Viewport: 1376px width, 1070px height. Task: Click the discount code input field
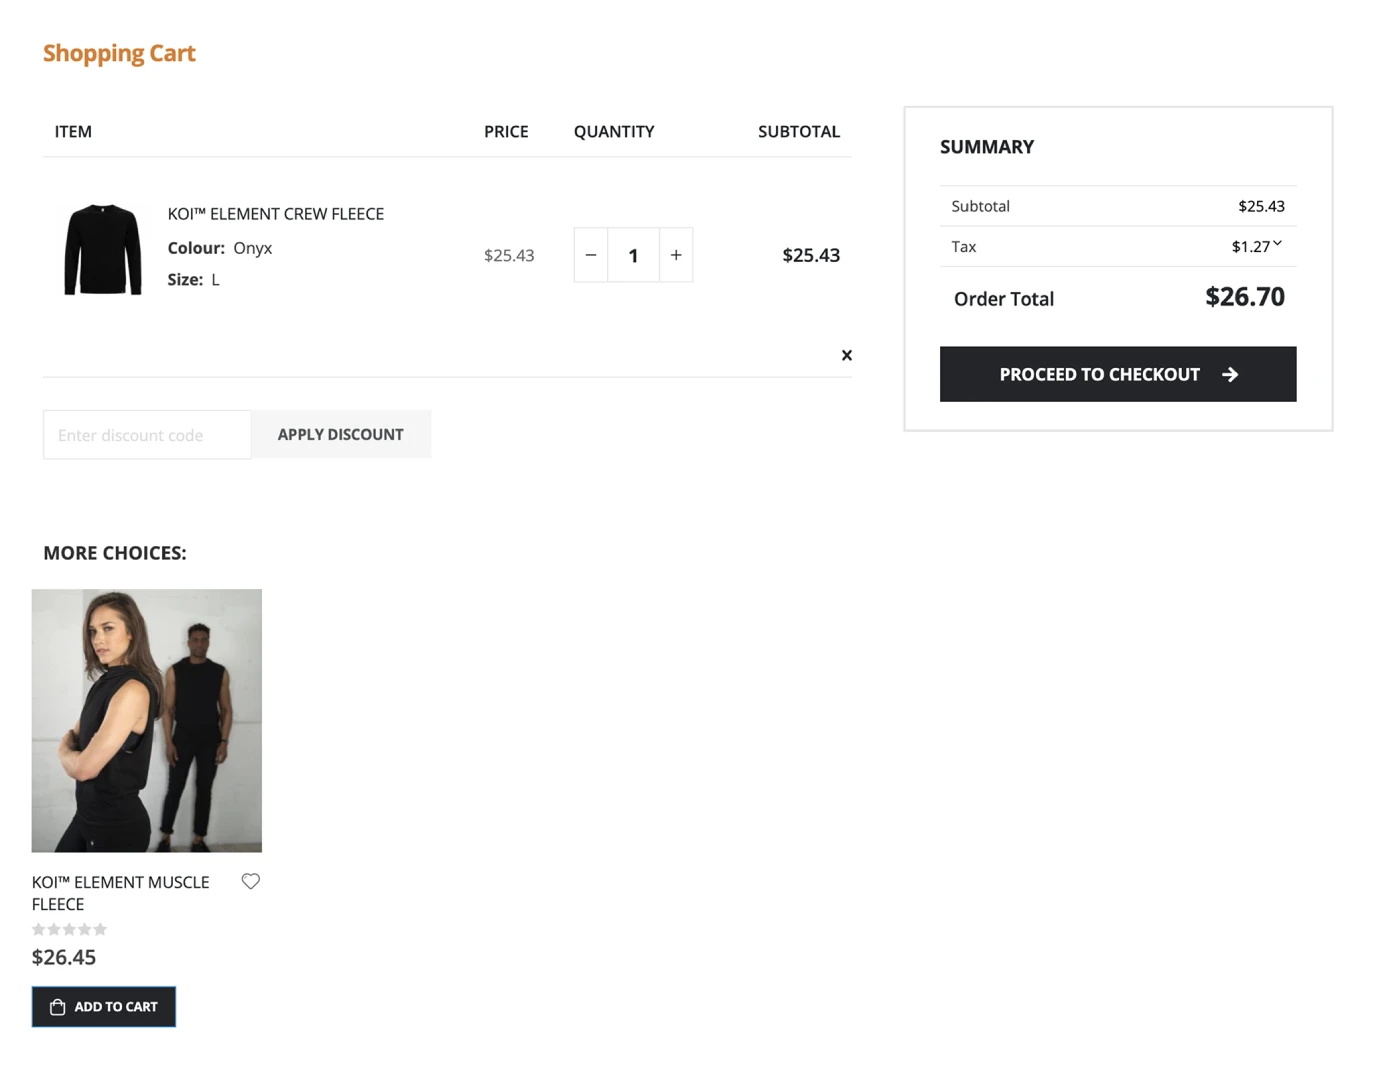pos(147,435)
